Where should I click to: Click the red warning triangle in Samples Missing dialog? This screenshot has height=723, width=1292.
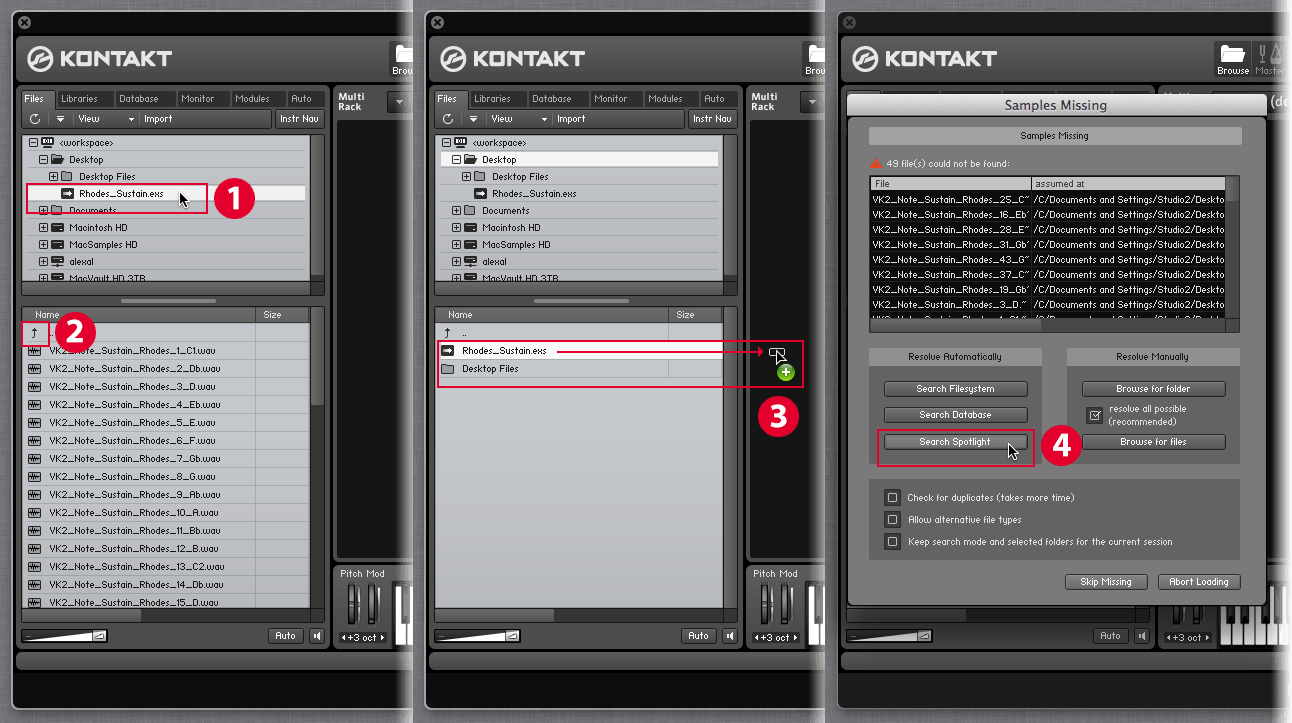tap(876, 162)
